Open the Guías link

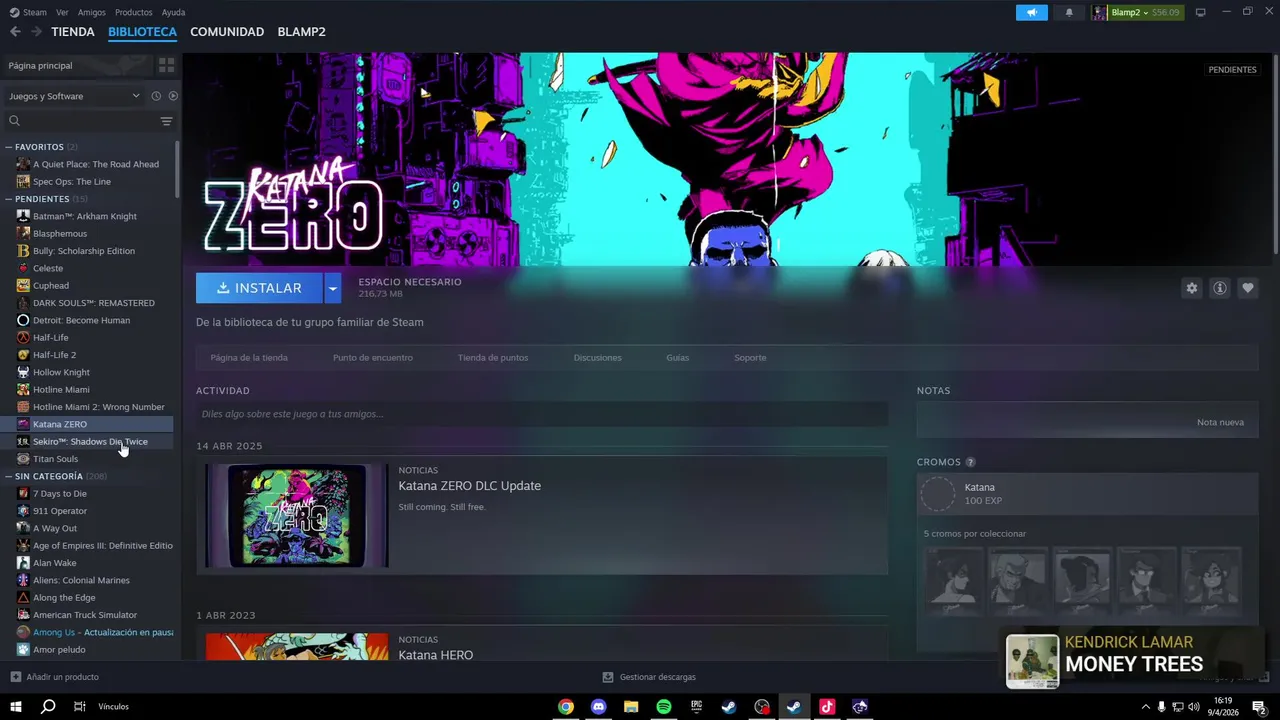pos(678,357)
